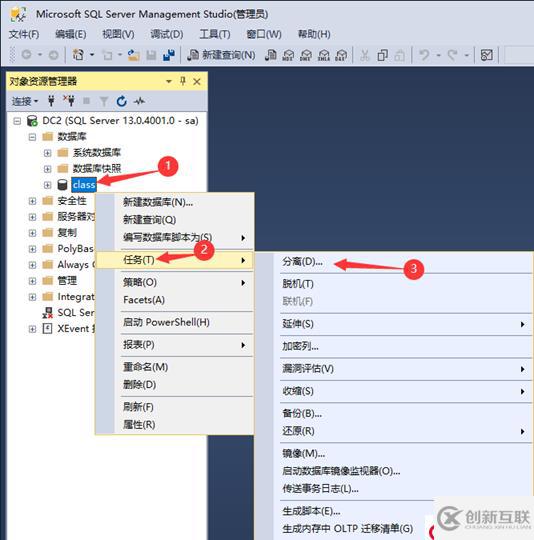Click the undo arrow toolbar icon

pos(424,55)
